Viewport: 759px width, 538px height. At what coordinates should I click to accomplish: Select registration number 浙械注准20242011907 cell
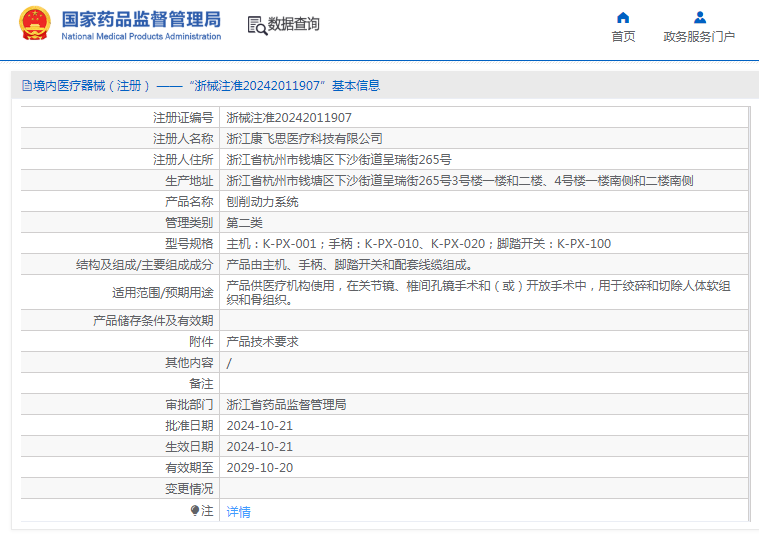[x=289, y=118]
